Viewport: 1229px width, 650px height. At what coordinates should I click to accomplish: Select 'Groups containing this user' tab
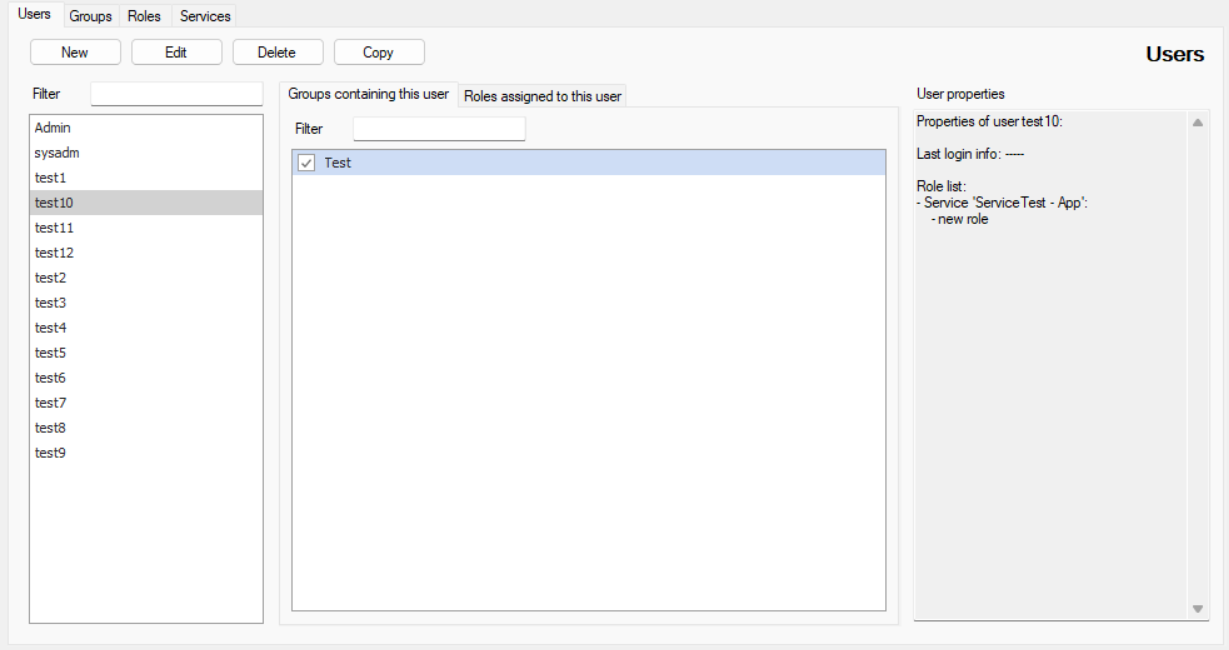[x=368, y=94]
